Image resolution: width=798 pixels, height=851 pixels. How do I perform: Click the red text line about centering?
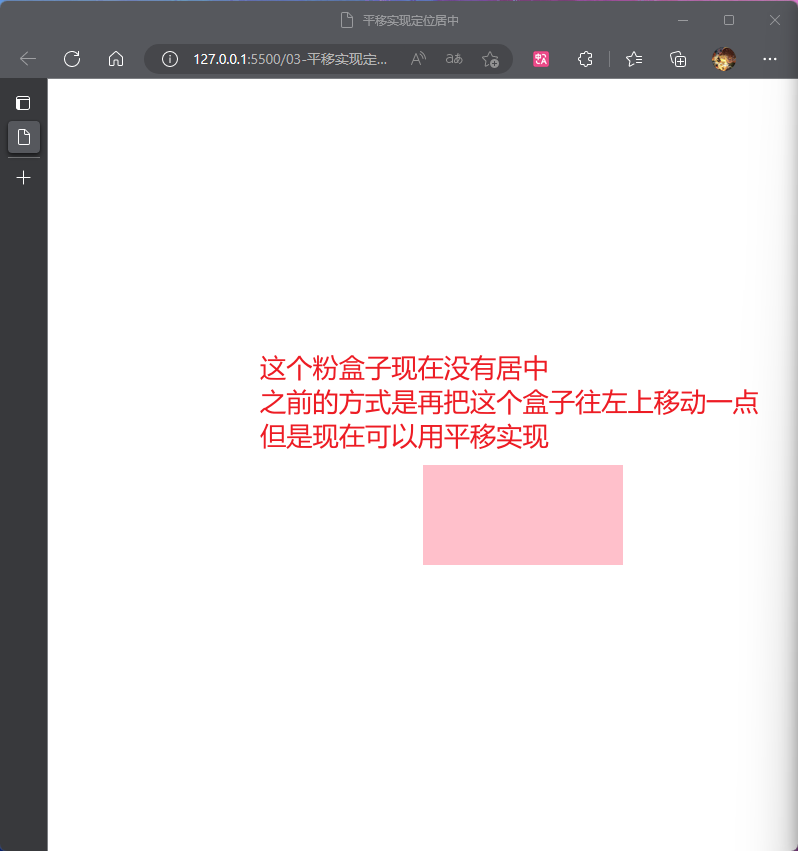(404, 369)
